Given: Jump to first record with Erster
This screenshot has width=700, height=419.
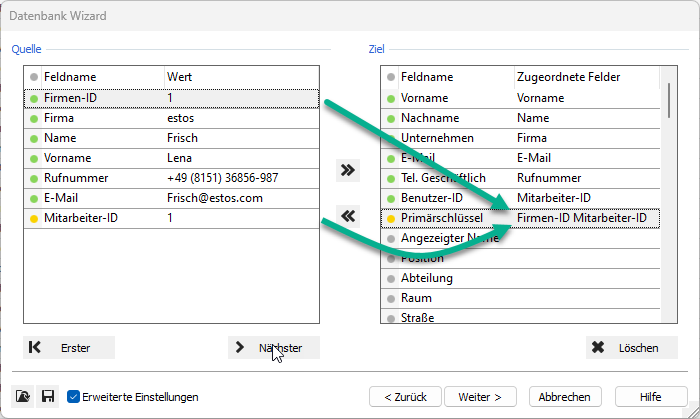Looking at the screenshot, I should (x=69, y=348).
